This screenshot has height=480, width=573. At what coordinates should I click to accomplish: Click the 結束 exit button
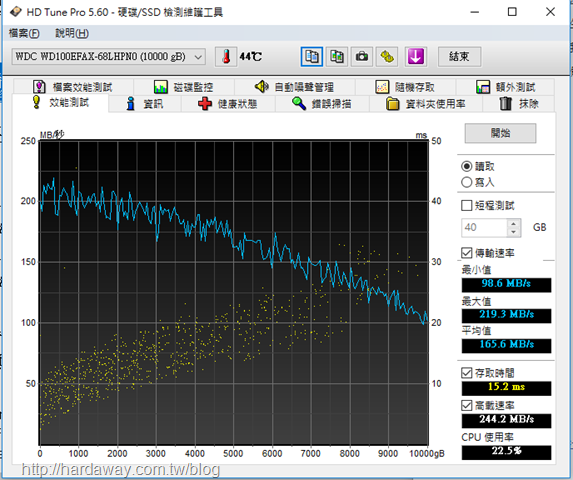click(459, 57)
